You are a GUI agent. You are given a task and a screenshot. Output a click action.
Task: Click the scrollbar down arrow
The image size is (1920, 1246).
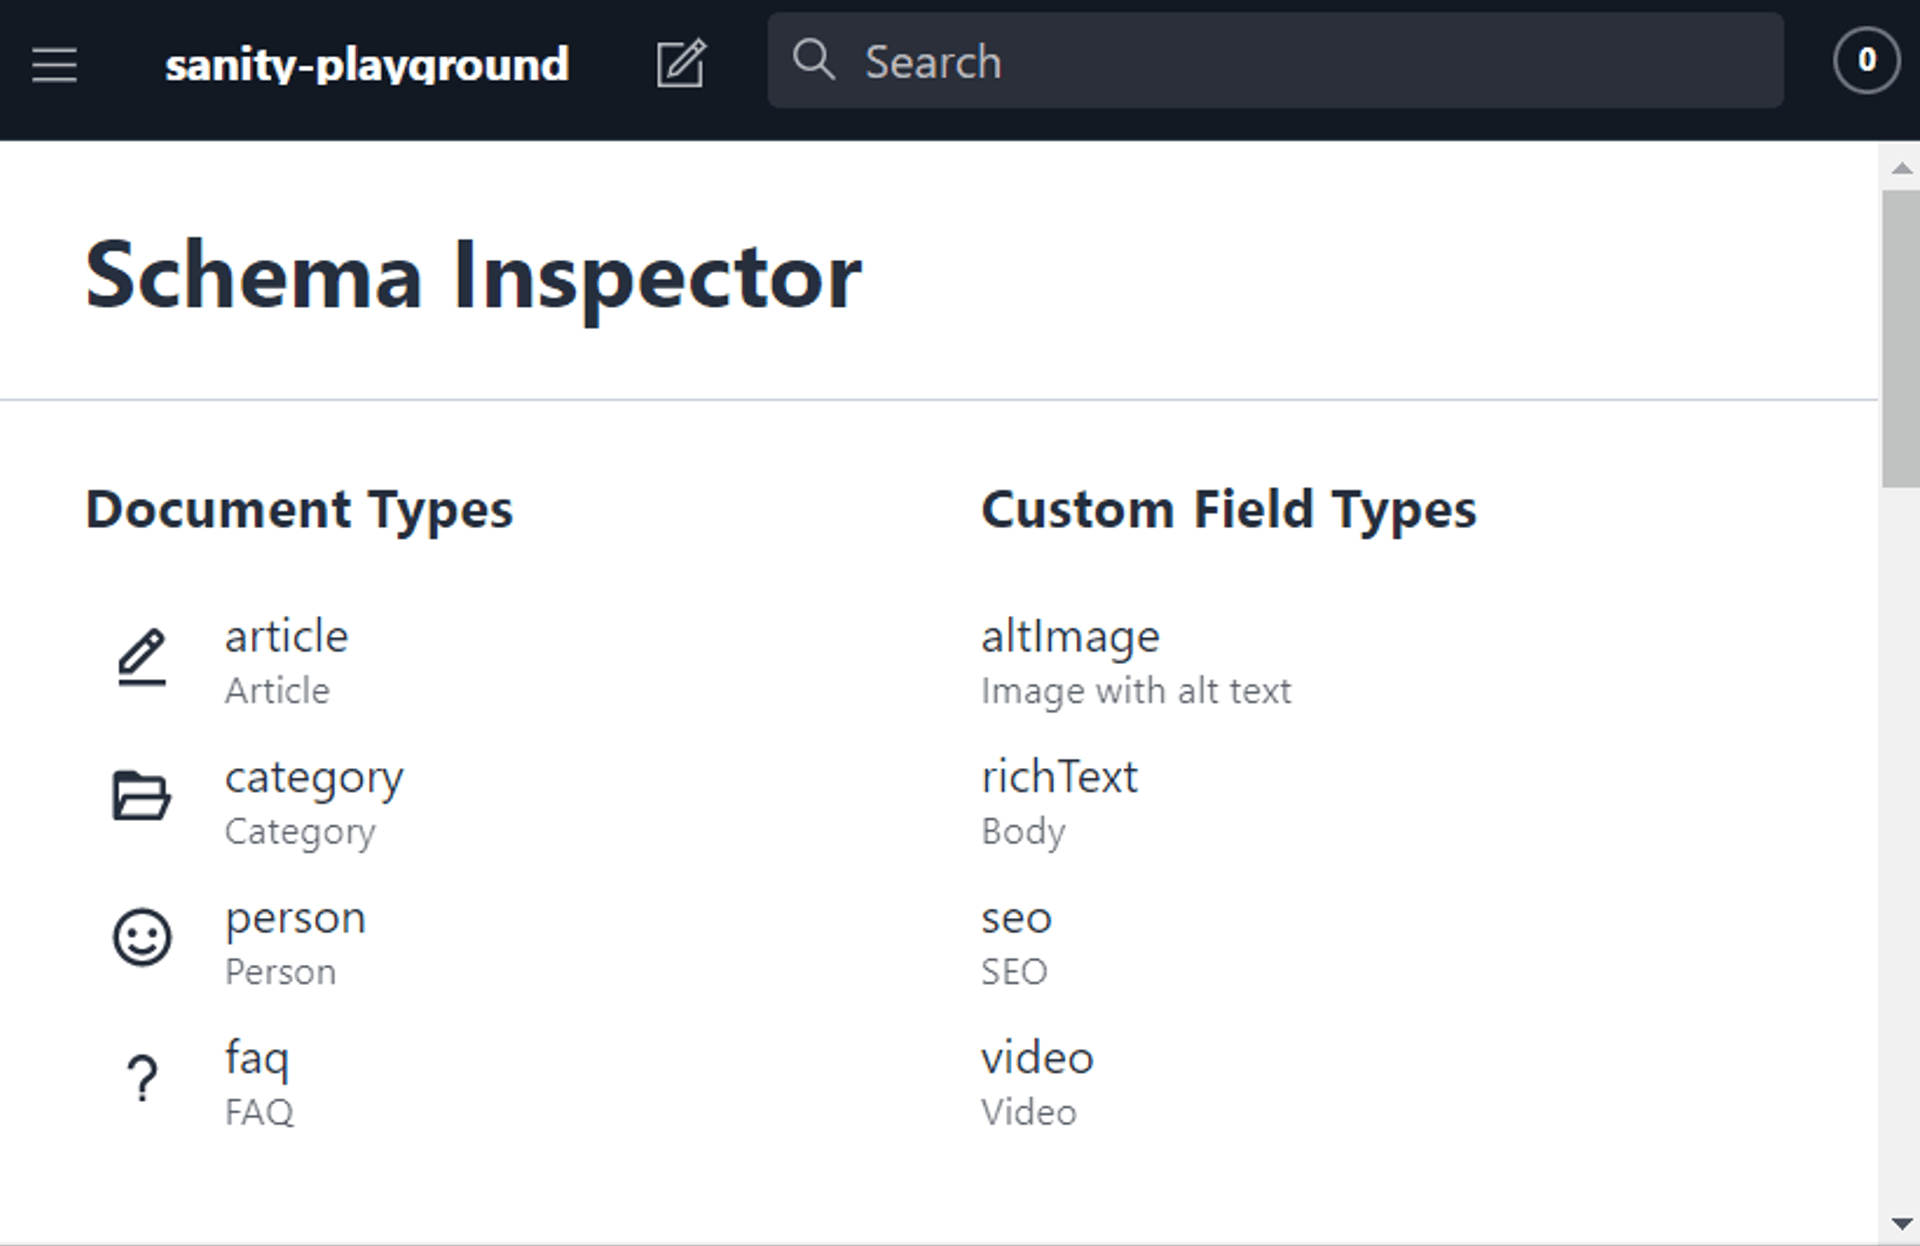[x=1901, y=1223]
